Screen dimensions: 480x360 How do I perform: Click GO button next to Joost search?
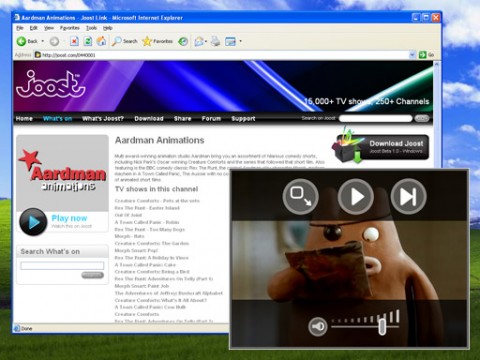pyautogui.click(x=422, y=118)
